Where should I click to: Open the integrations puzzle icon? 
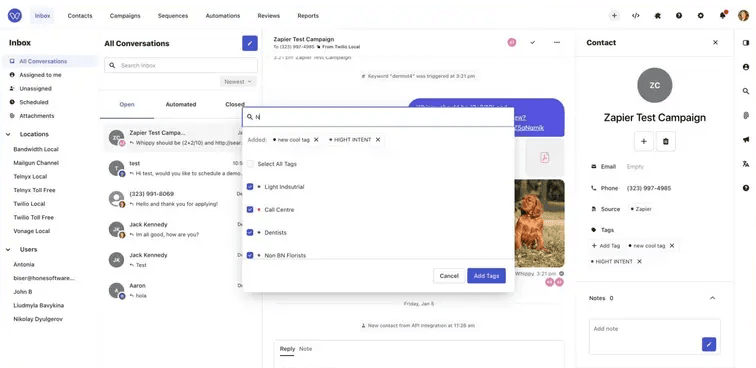pyautogui.click(x=657, y=15)
